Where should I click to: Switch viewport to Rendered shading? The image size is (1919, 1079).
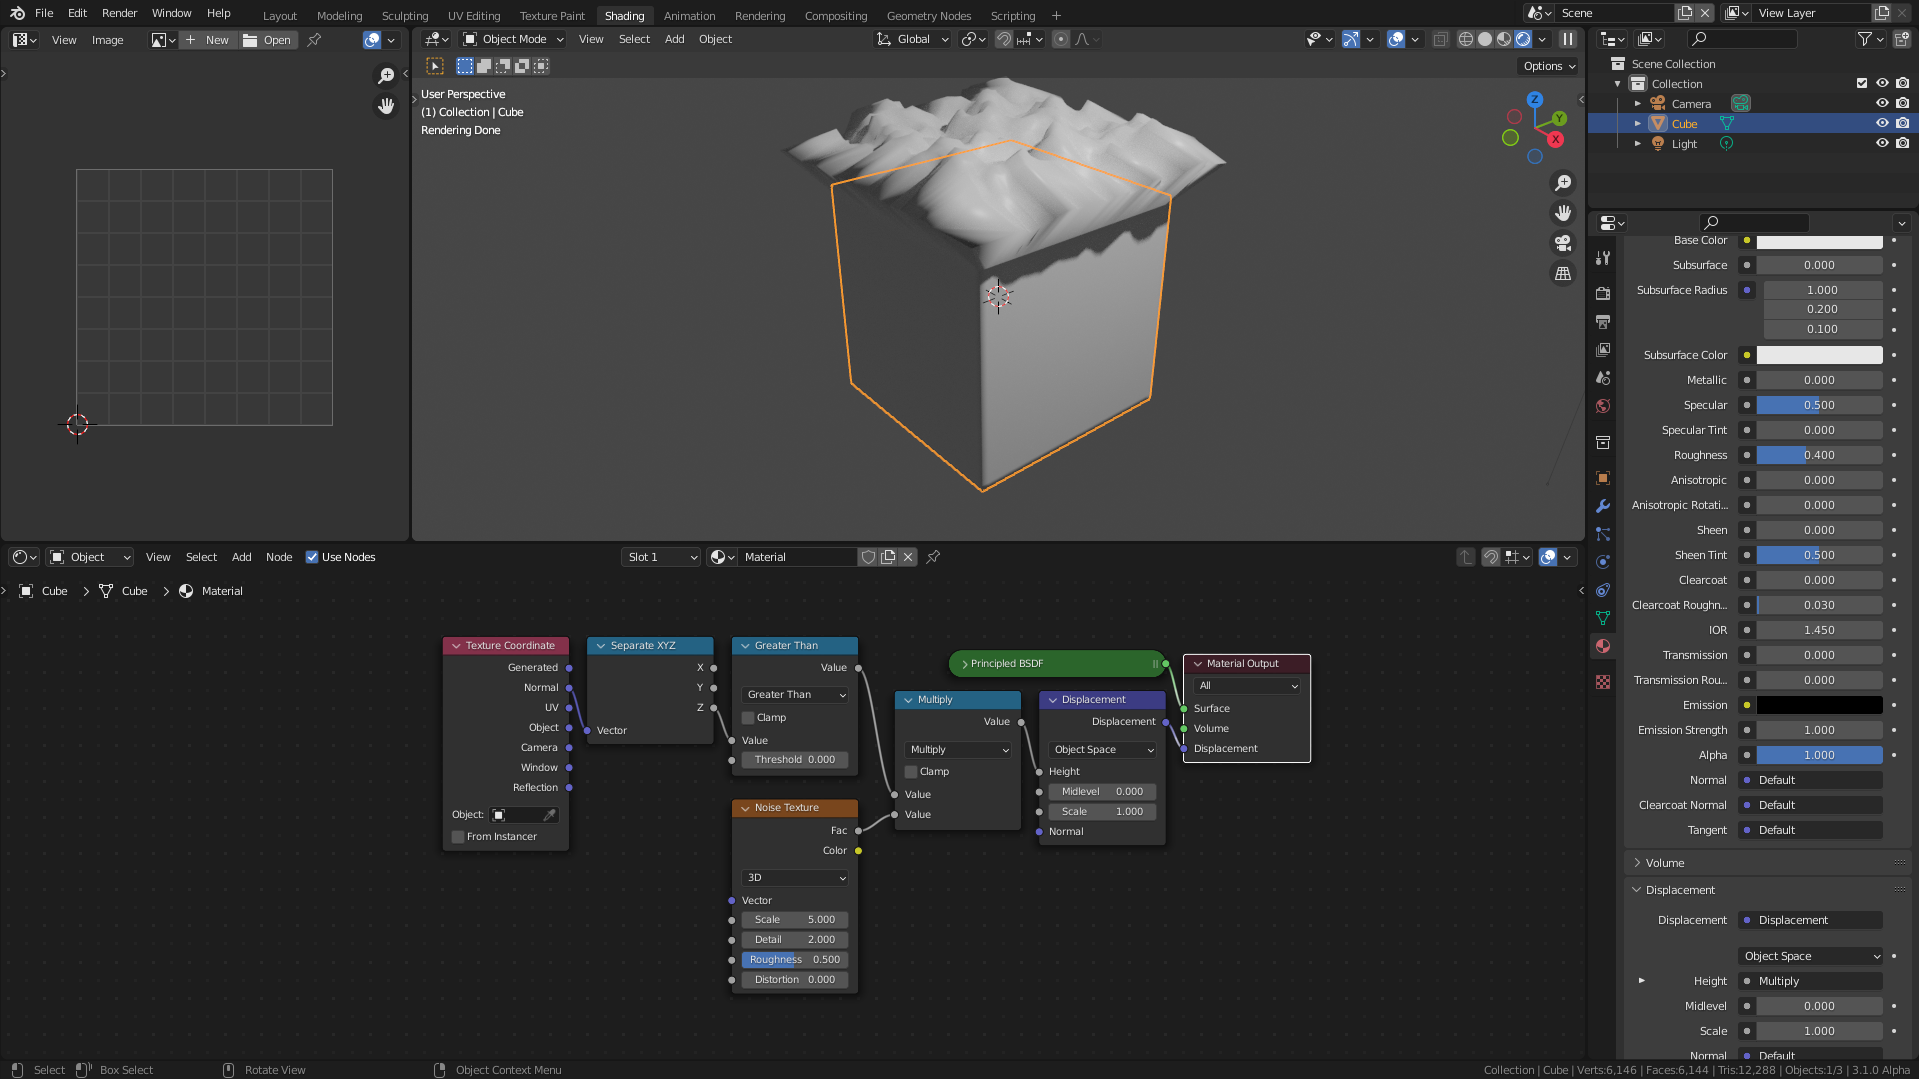(x=1523, y=39)
